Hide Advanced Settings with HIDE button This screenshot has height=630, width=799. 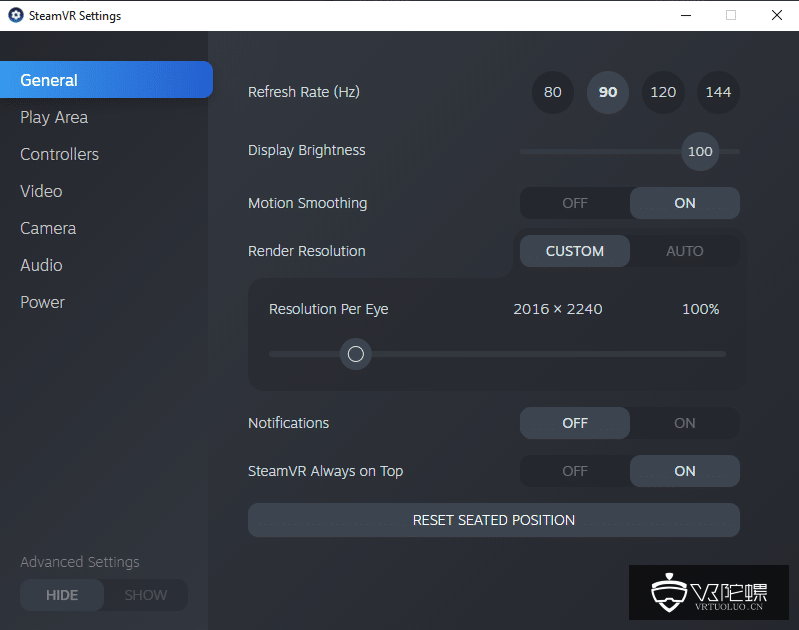62,595
